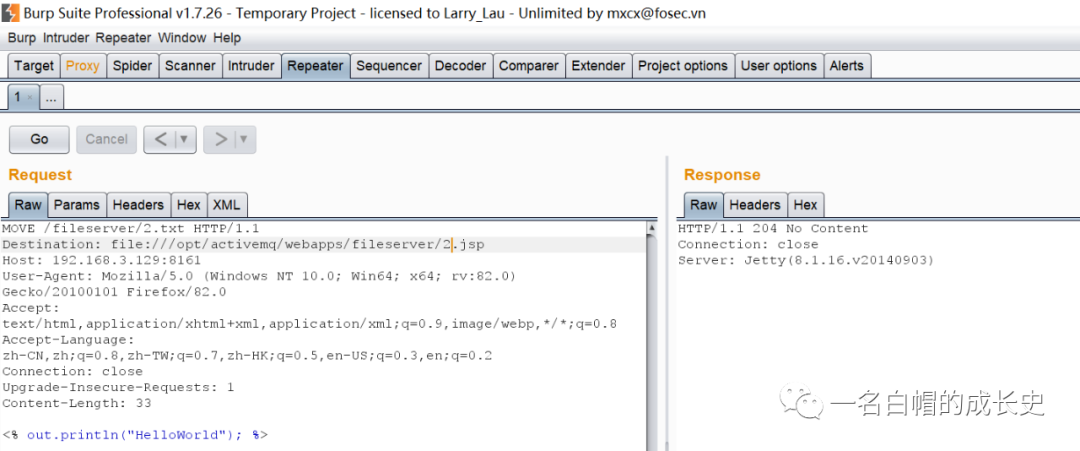This screenshot has width=1080, height=451.
Task: Click the Content-Length: 33 line
Action: click(76, 403)
